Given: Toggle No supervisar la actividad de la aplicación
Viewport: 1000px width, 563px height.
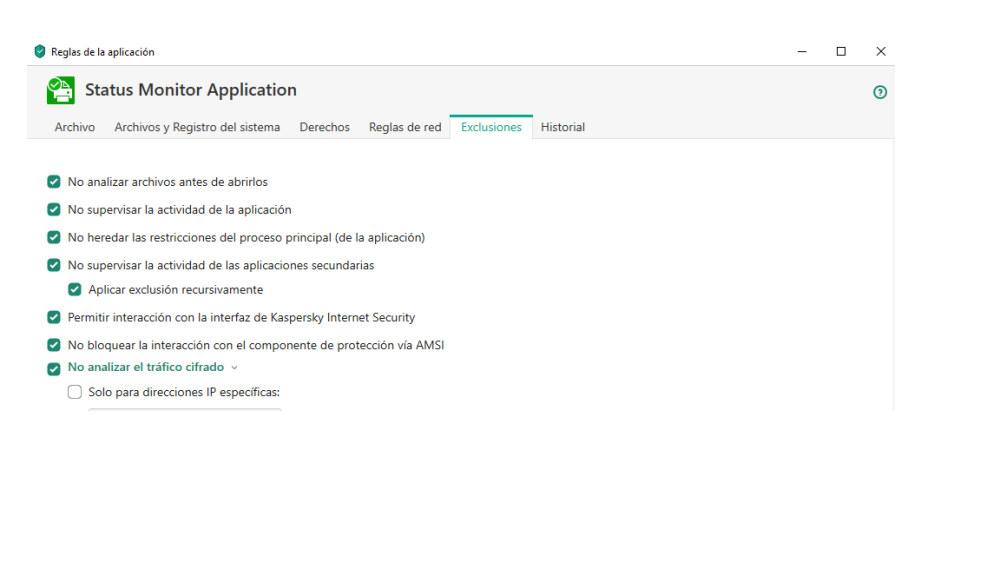Looking at the screenshot, I should point(54,210).
